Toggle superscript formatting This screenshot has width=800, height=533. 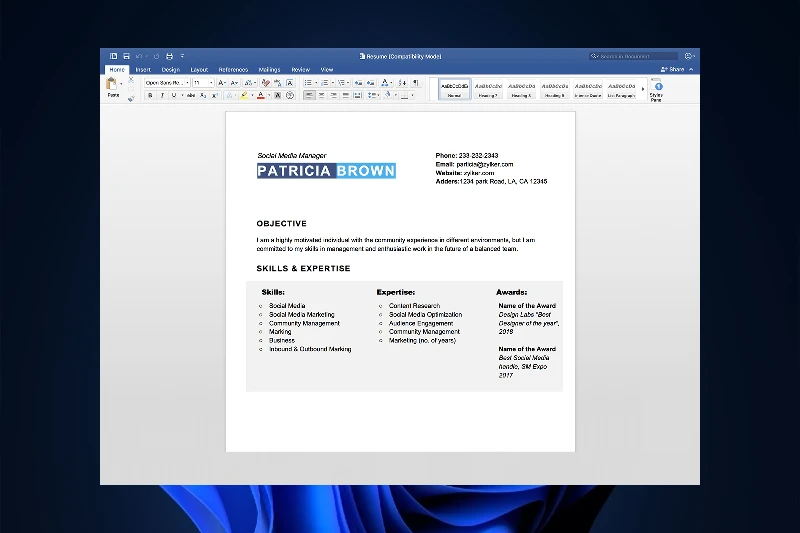[x=215, y=95]
